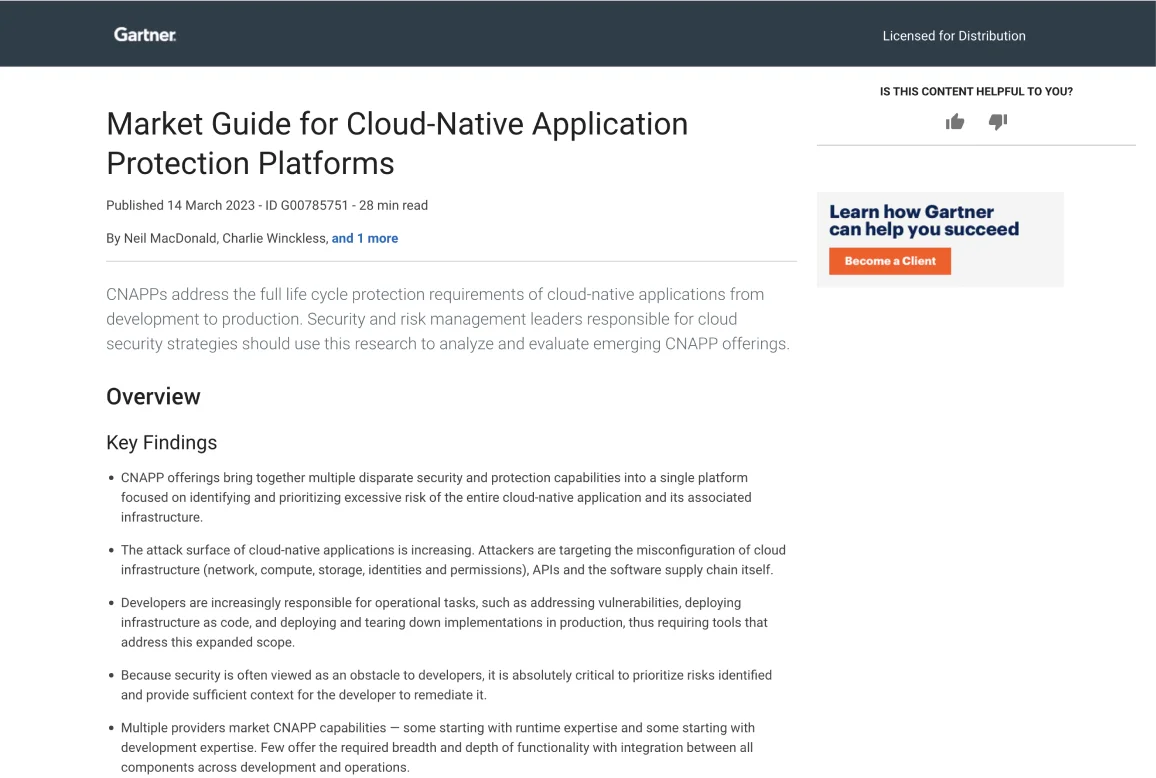This screenshot has width=1156, height=778.
Task: Click the published date 14 March 2023
Action: (x=211, y=205)
